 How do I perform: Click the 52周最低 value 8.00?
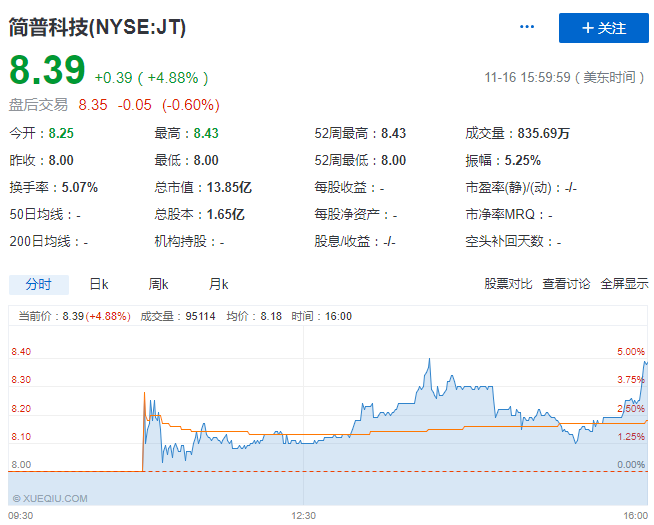click(393, 161)
